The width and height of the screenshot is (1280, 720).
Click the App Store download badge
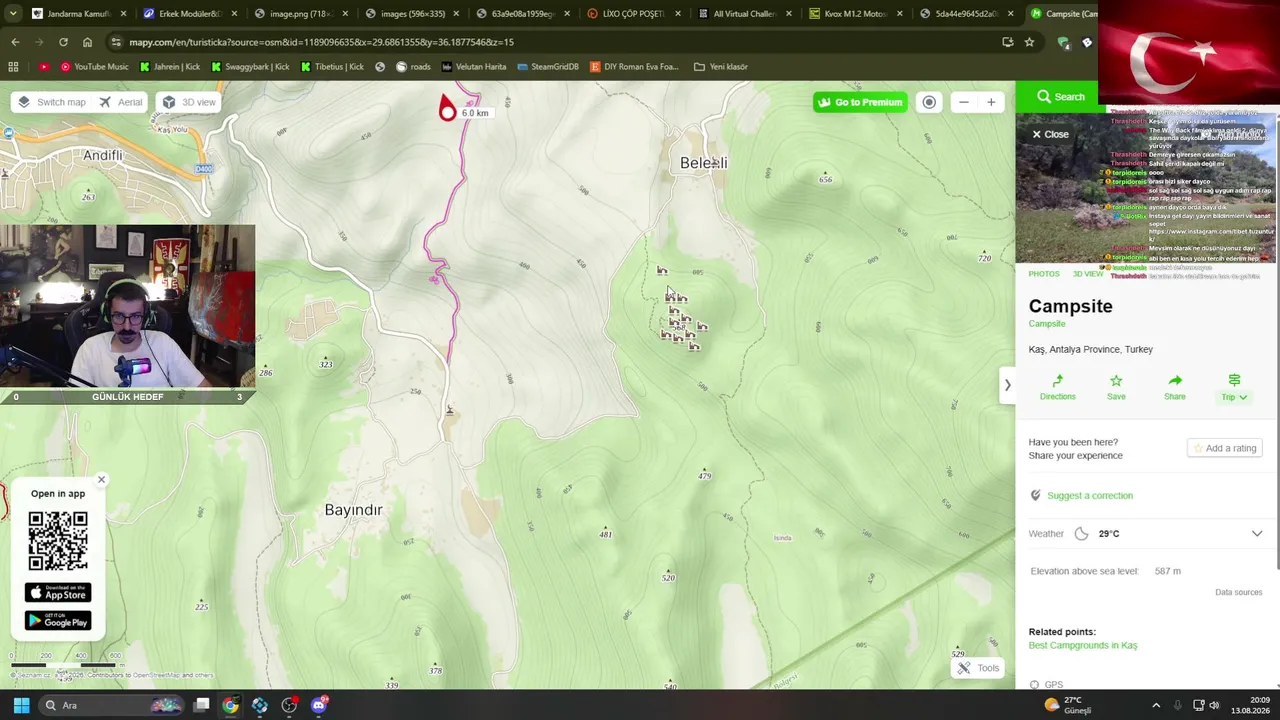pos(58,593)
